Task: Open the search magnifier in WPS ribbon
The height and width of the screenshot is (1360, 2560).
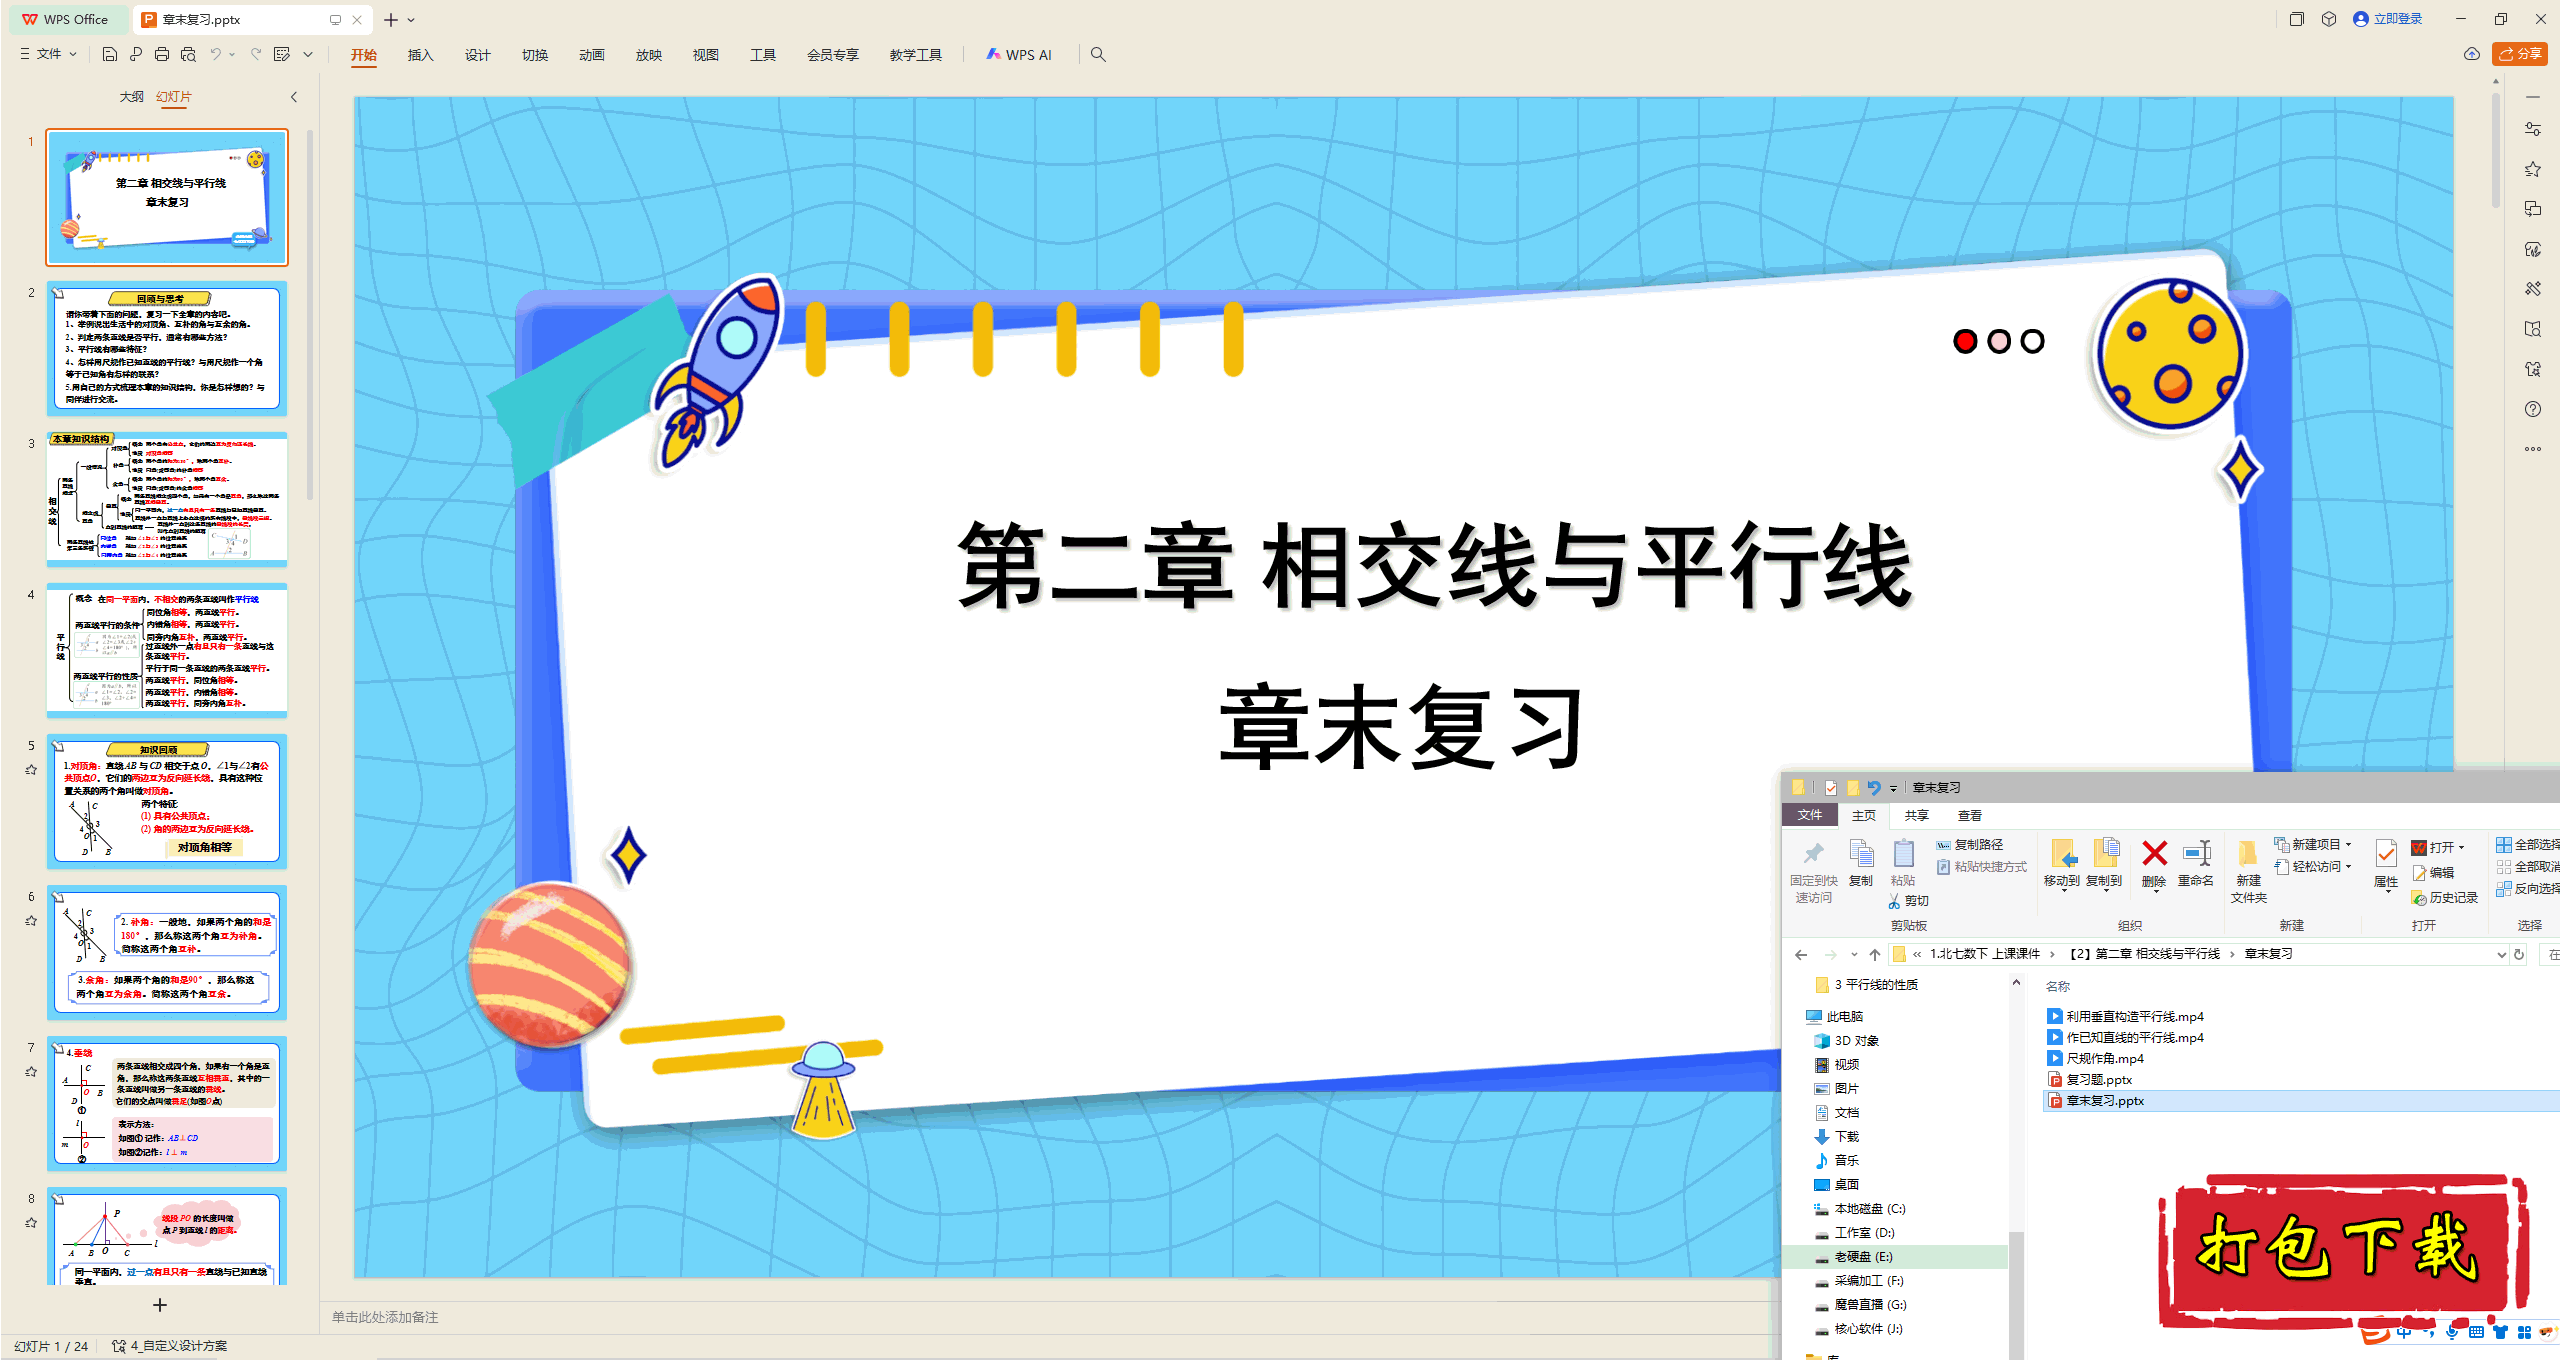Action: (1098, 54)
